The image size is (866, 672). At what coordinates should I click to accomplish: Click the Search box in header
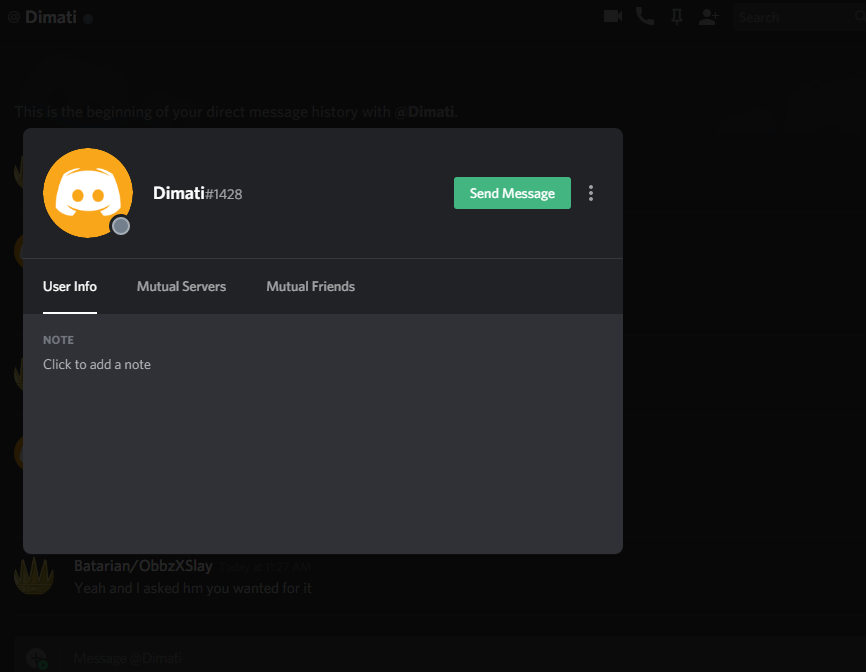pyautogui.click(x=800, y=17)
